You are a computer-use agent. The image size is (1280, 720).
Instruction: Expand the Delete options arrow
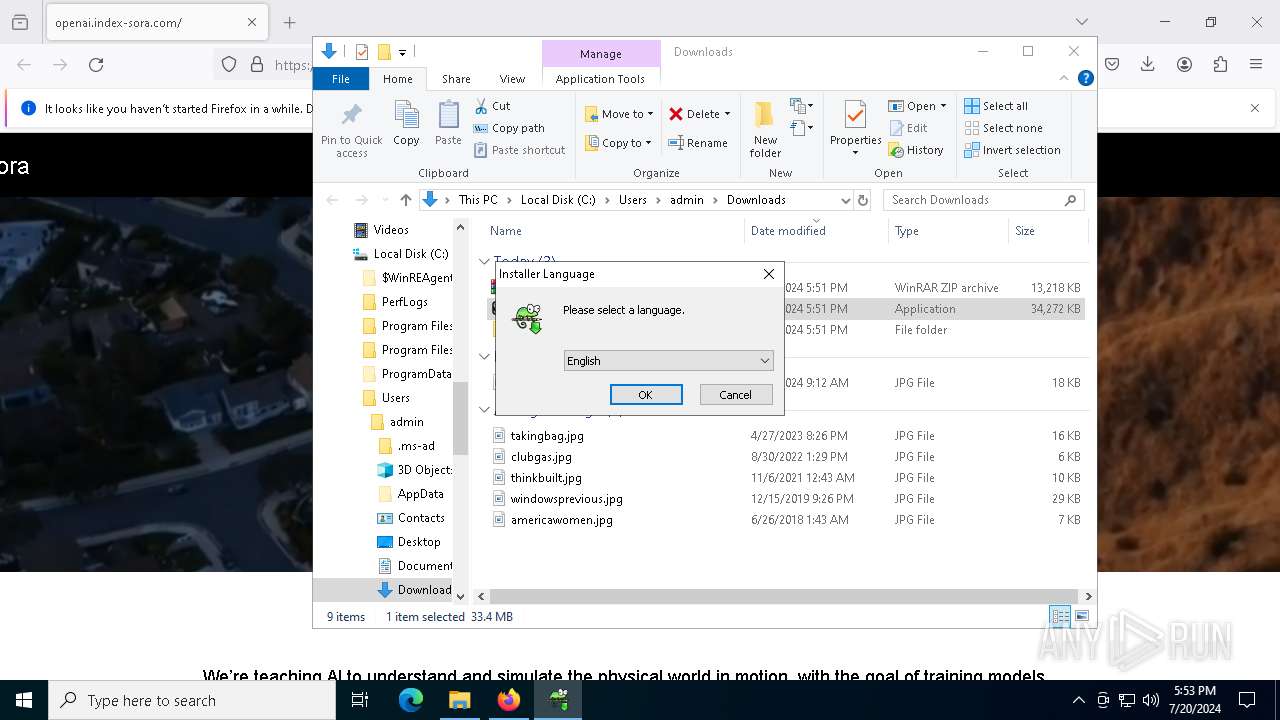click(727, 114)
